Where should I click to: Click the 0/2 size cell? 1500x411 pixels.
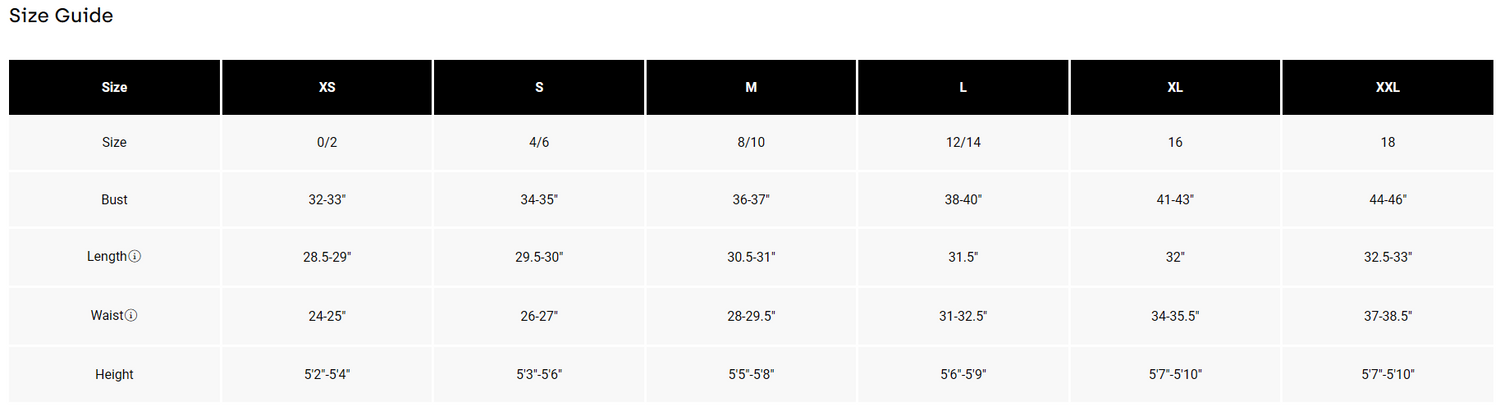click(x=327, y=143)
